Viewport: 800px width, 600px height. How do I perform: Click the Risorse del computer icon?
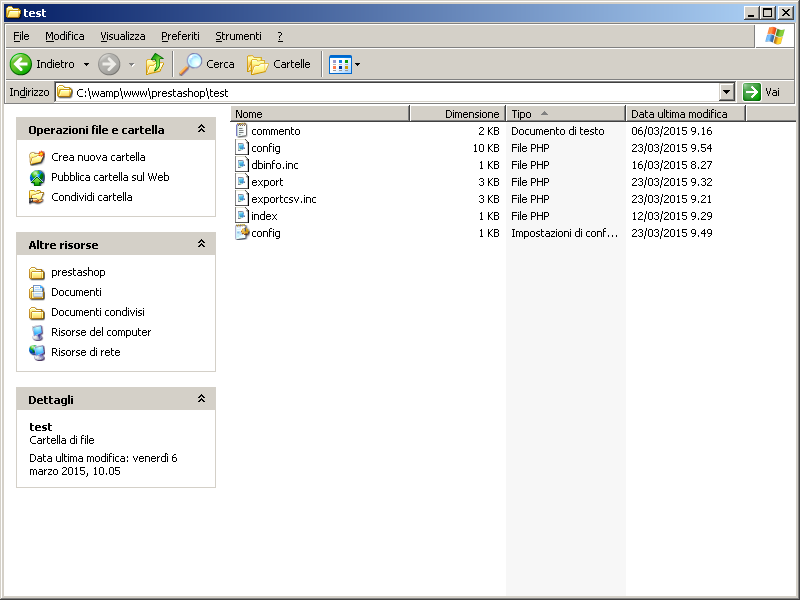pos(37,332)
